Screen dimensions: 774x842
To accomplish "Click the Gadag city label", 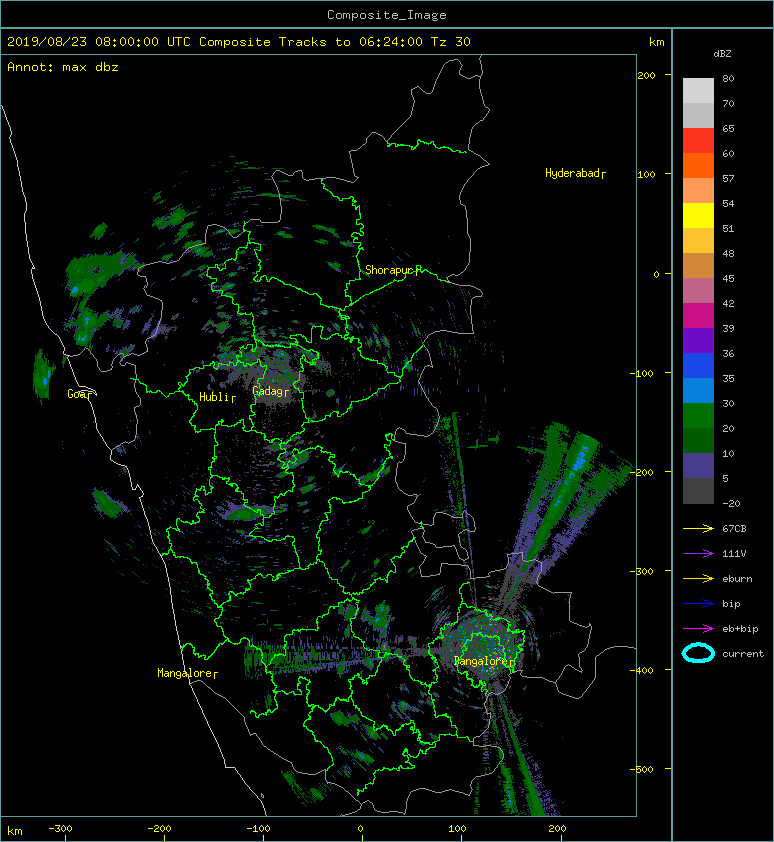I will 271,391.
